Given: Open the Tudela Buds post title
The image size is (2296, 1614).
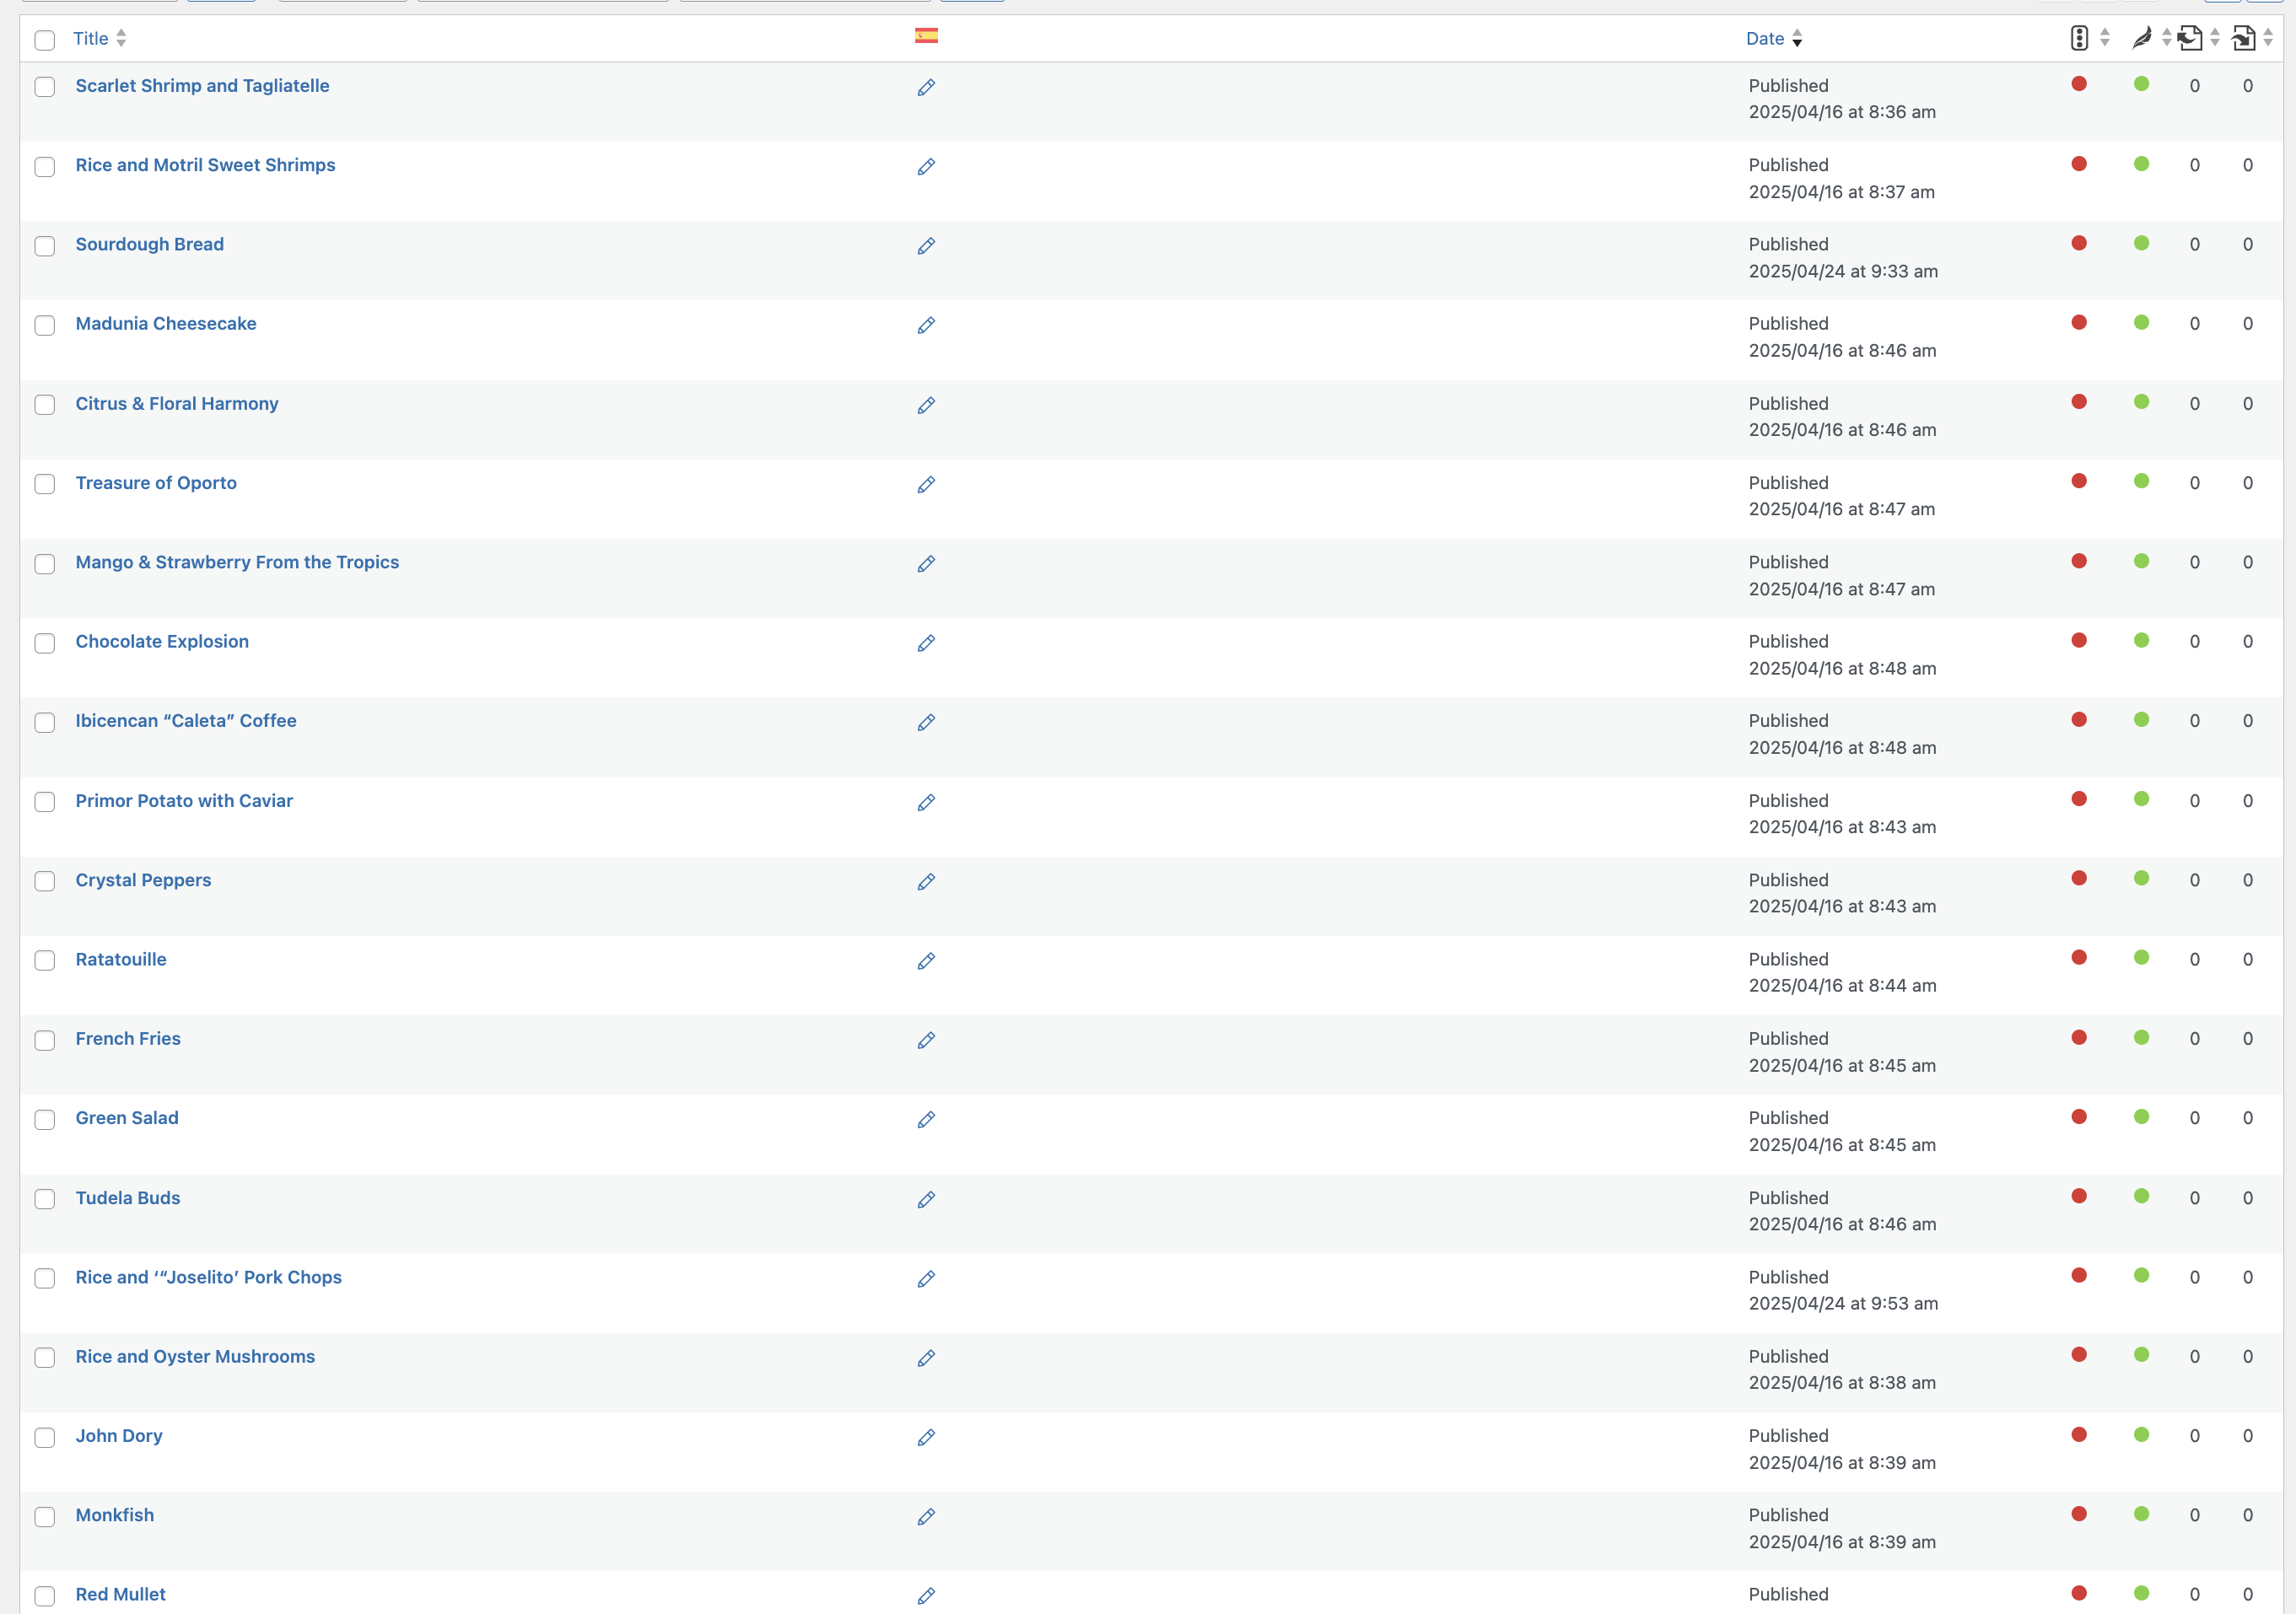Looking at the screenshot, I should click(x=128, y=1198).
